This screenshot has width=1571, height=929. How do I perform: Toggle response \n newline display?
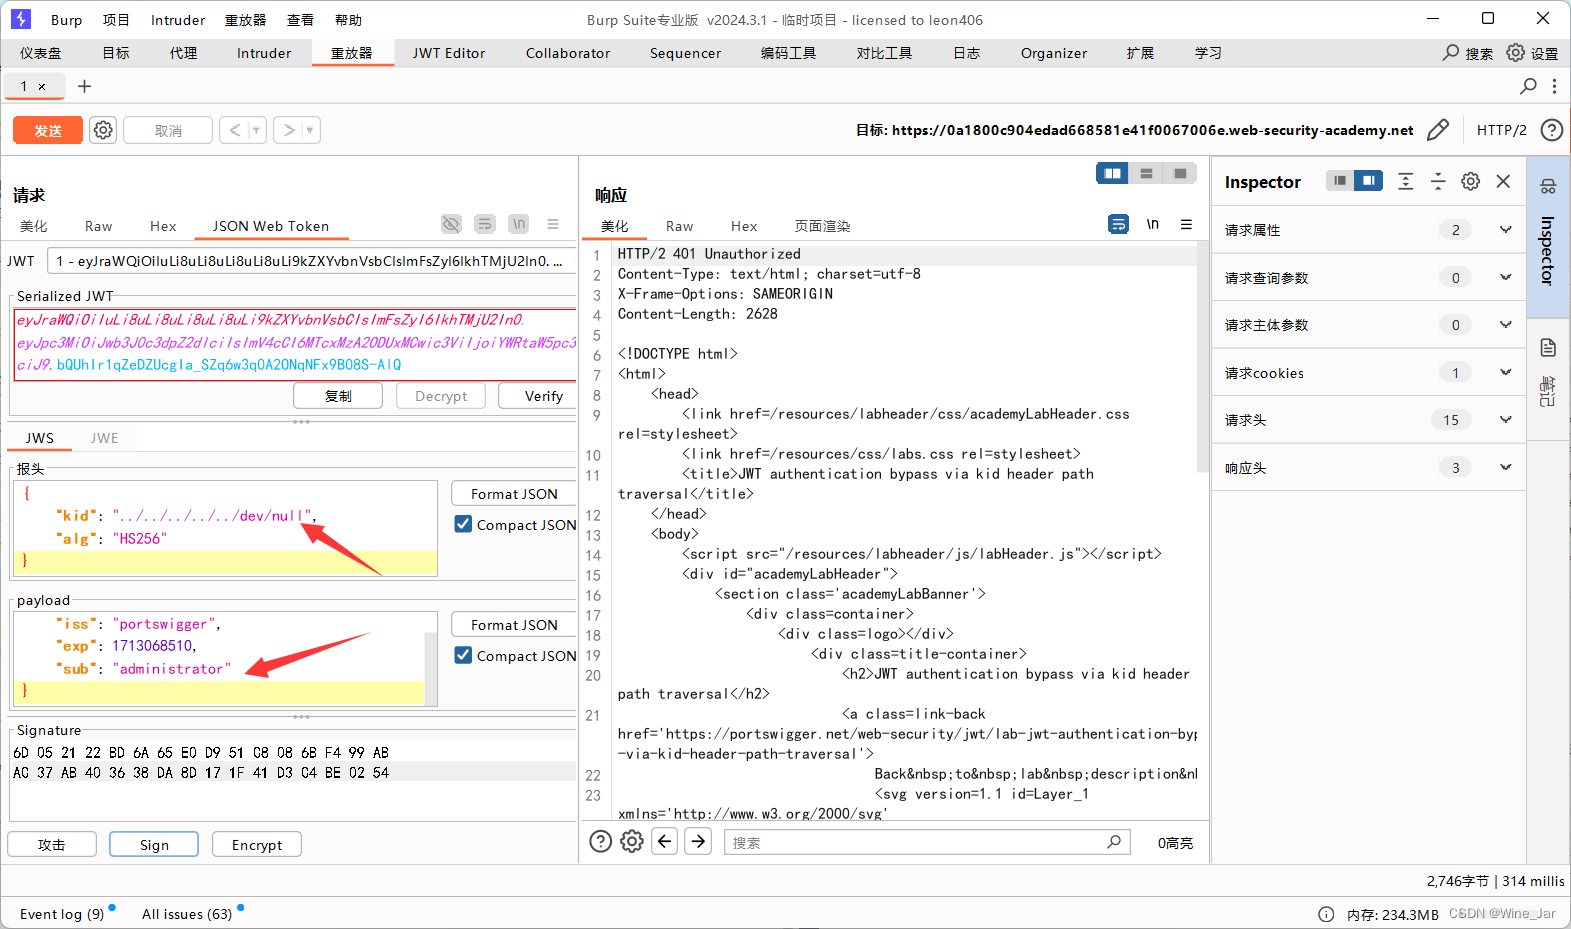coord(1153,224)
